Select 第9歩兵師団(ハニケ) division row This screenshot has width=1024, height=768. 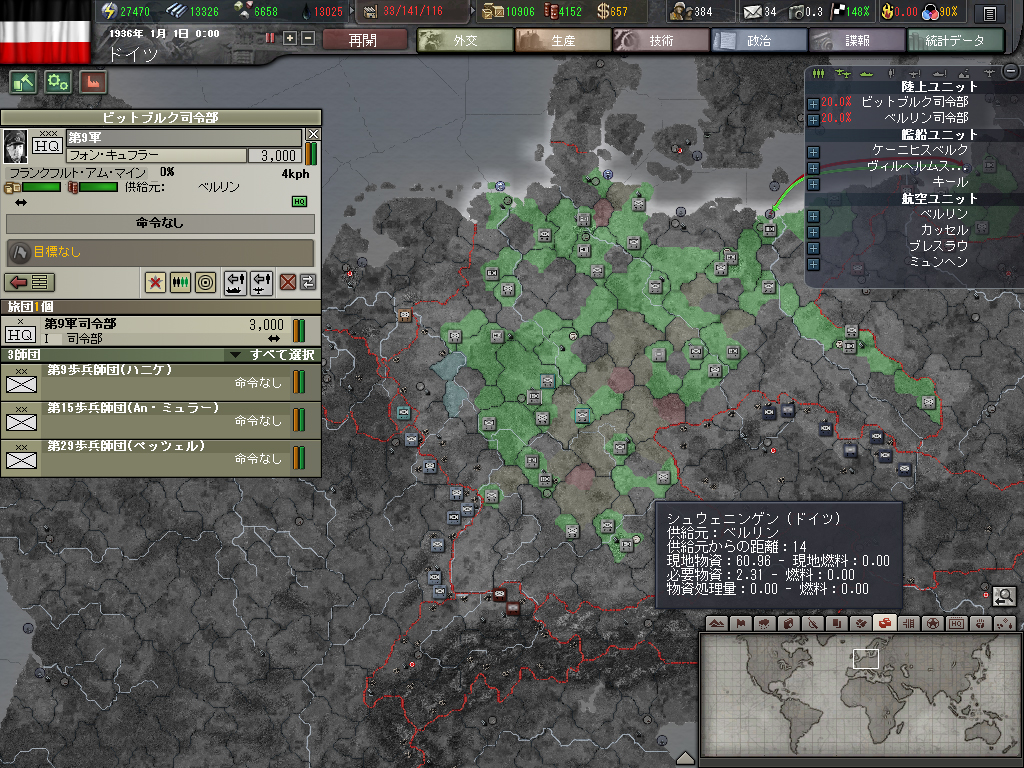[x=161, y=382]
